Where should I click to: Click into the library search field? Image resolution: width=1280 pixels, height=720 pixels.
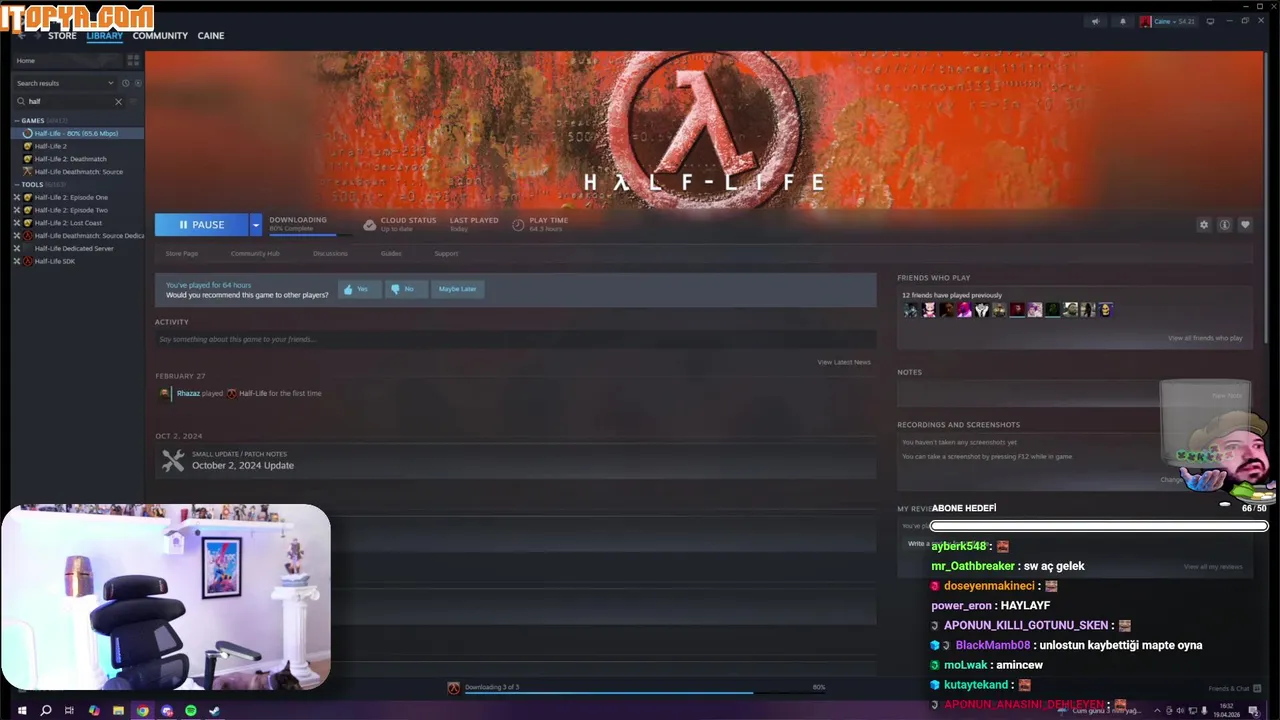[x=68, y=101]
